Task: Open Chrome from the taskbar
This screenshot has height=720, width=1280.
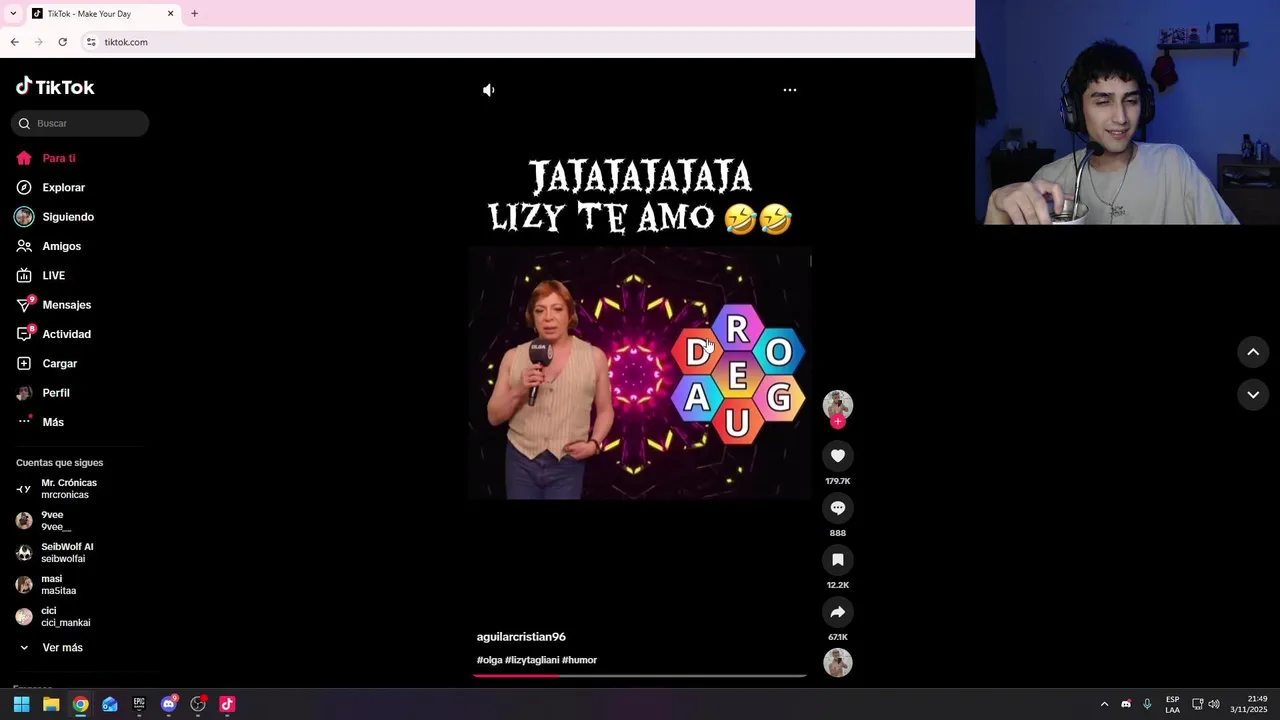Action: 80,704
